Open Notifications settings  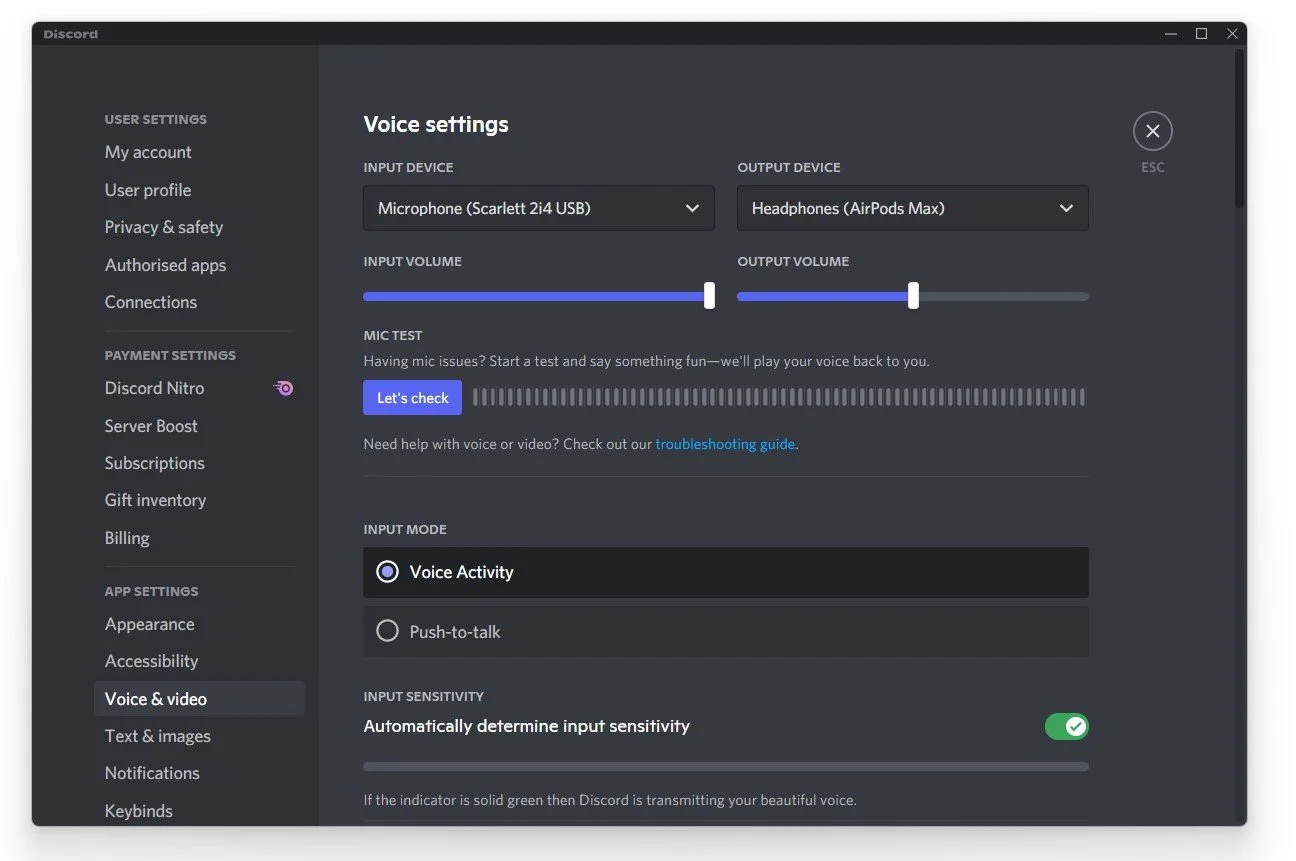point(152,773)
